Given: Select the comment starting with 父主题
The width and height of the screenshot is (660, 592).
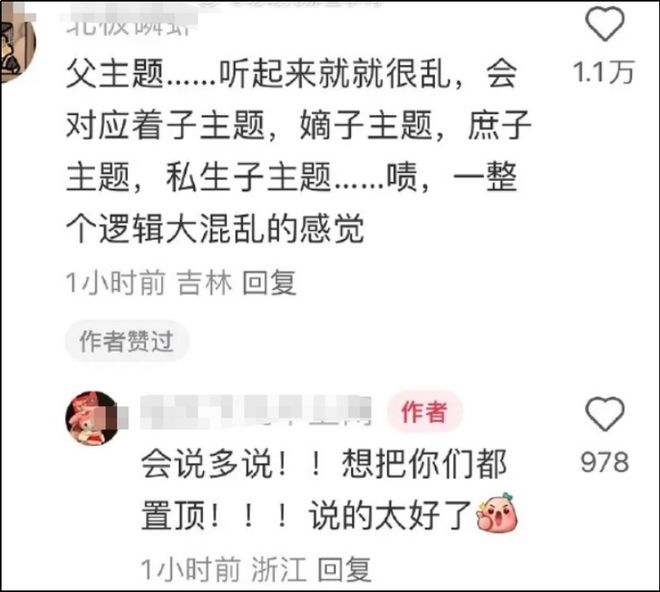Looking at the screenshot, I should coord(298,152).
